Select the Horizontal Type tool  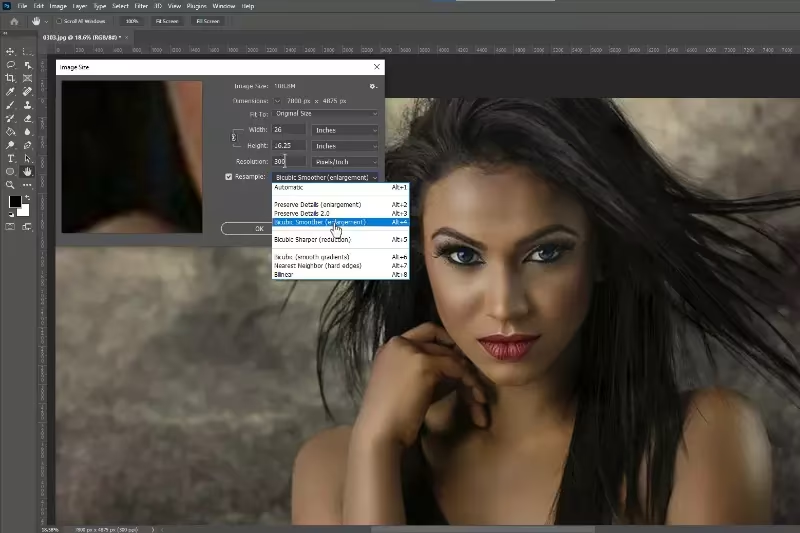tap(10, 159)
